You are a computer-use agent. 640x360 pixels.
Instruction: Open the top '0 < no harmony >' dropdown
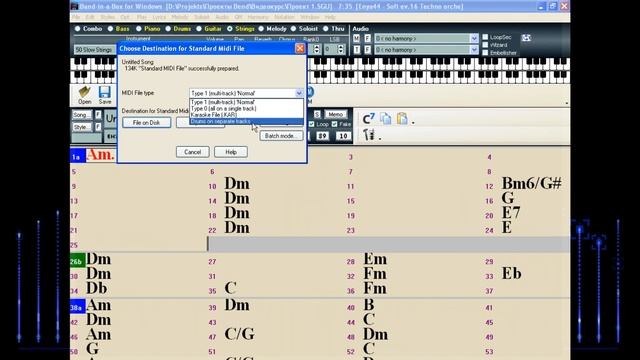pos(473,38)
